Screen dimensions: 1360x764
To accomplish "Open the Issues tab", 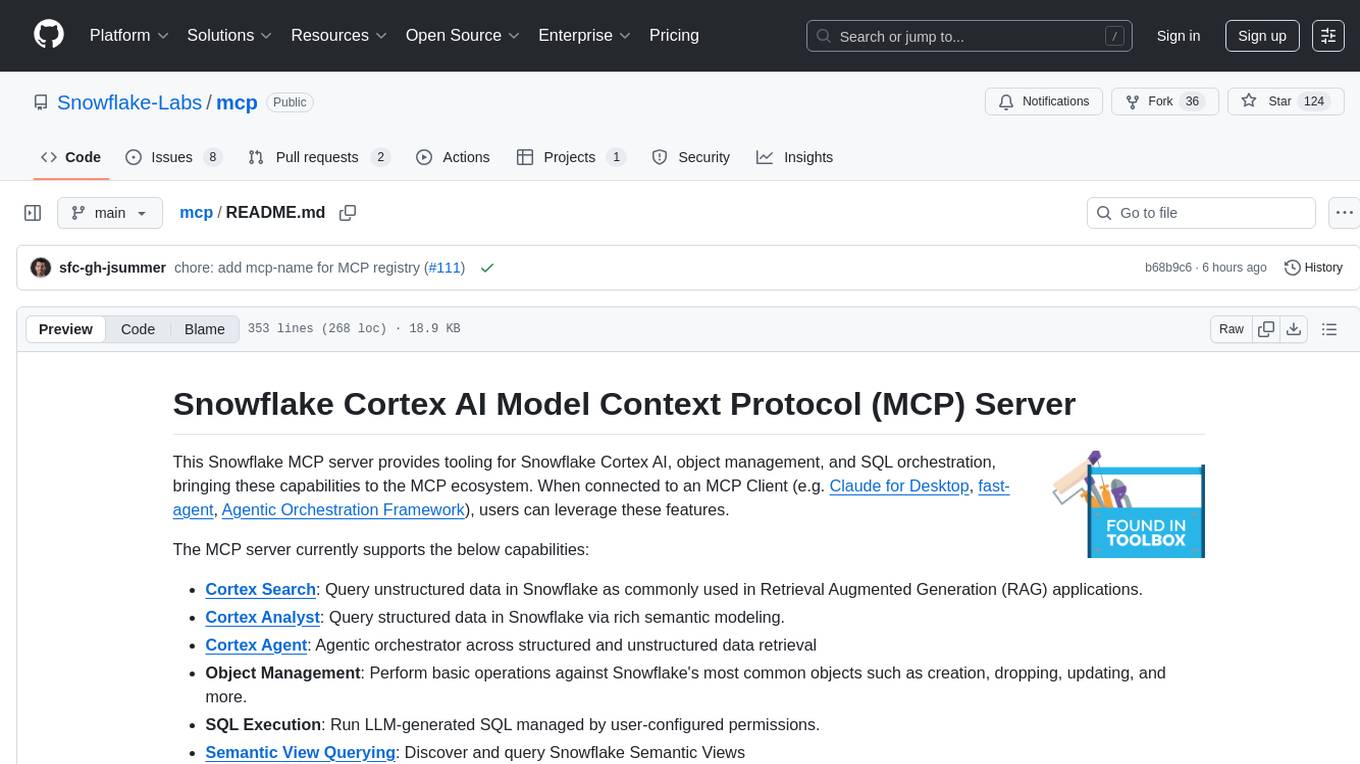I will click(x=173, y=157).
